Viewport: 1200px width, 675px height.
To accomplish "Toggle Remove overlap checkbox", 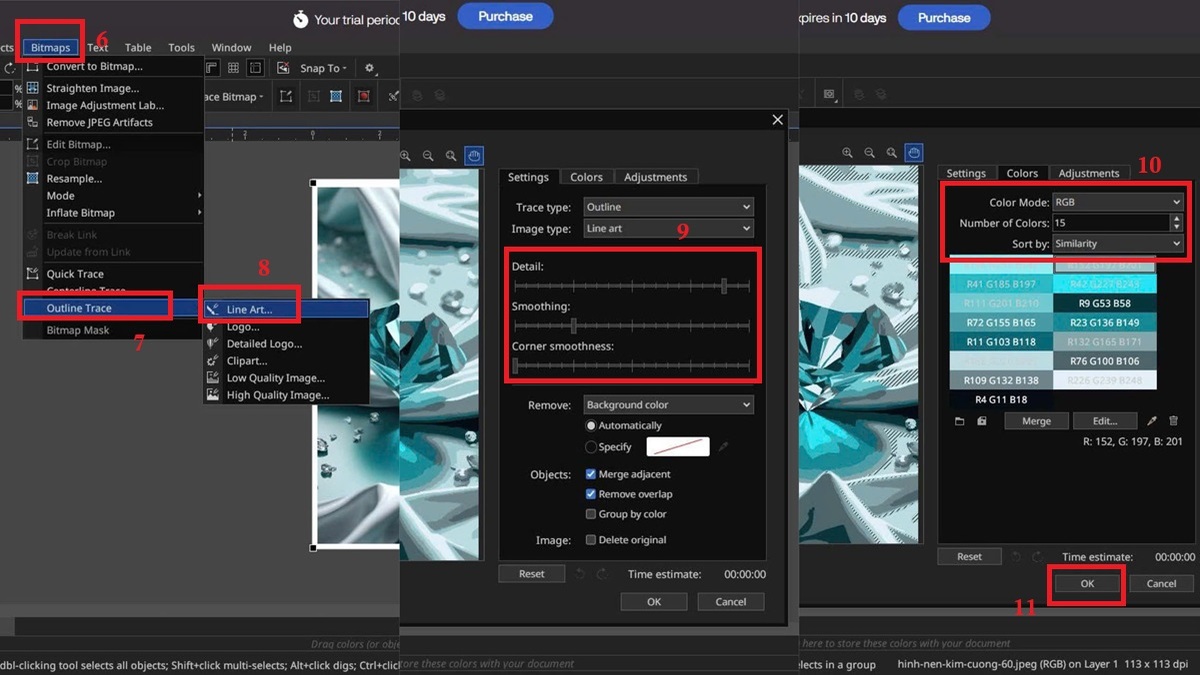I will tap(591, 494).
